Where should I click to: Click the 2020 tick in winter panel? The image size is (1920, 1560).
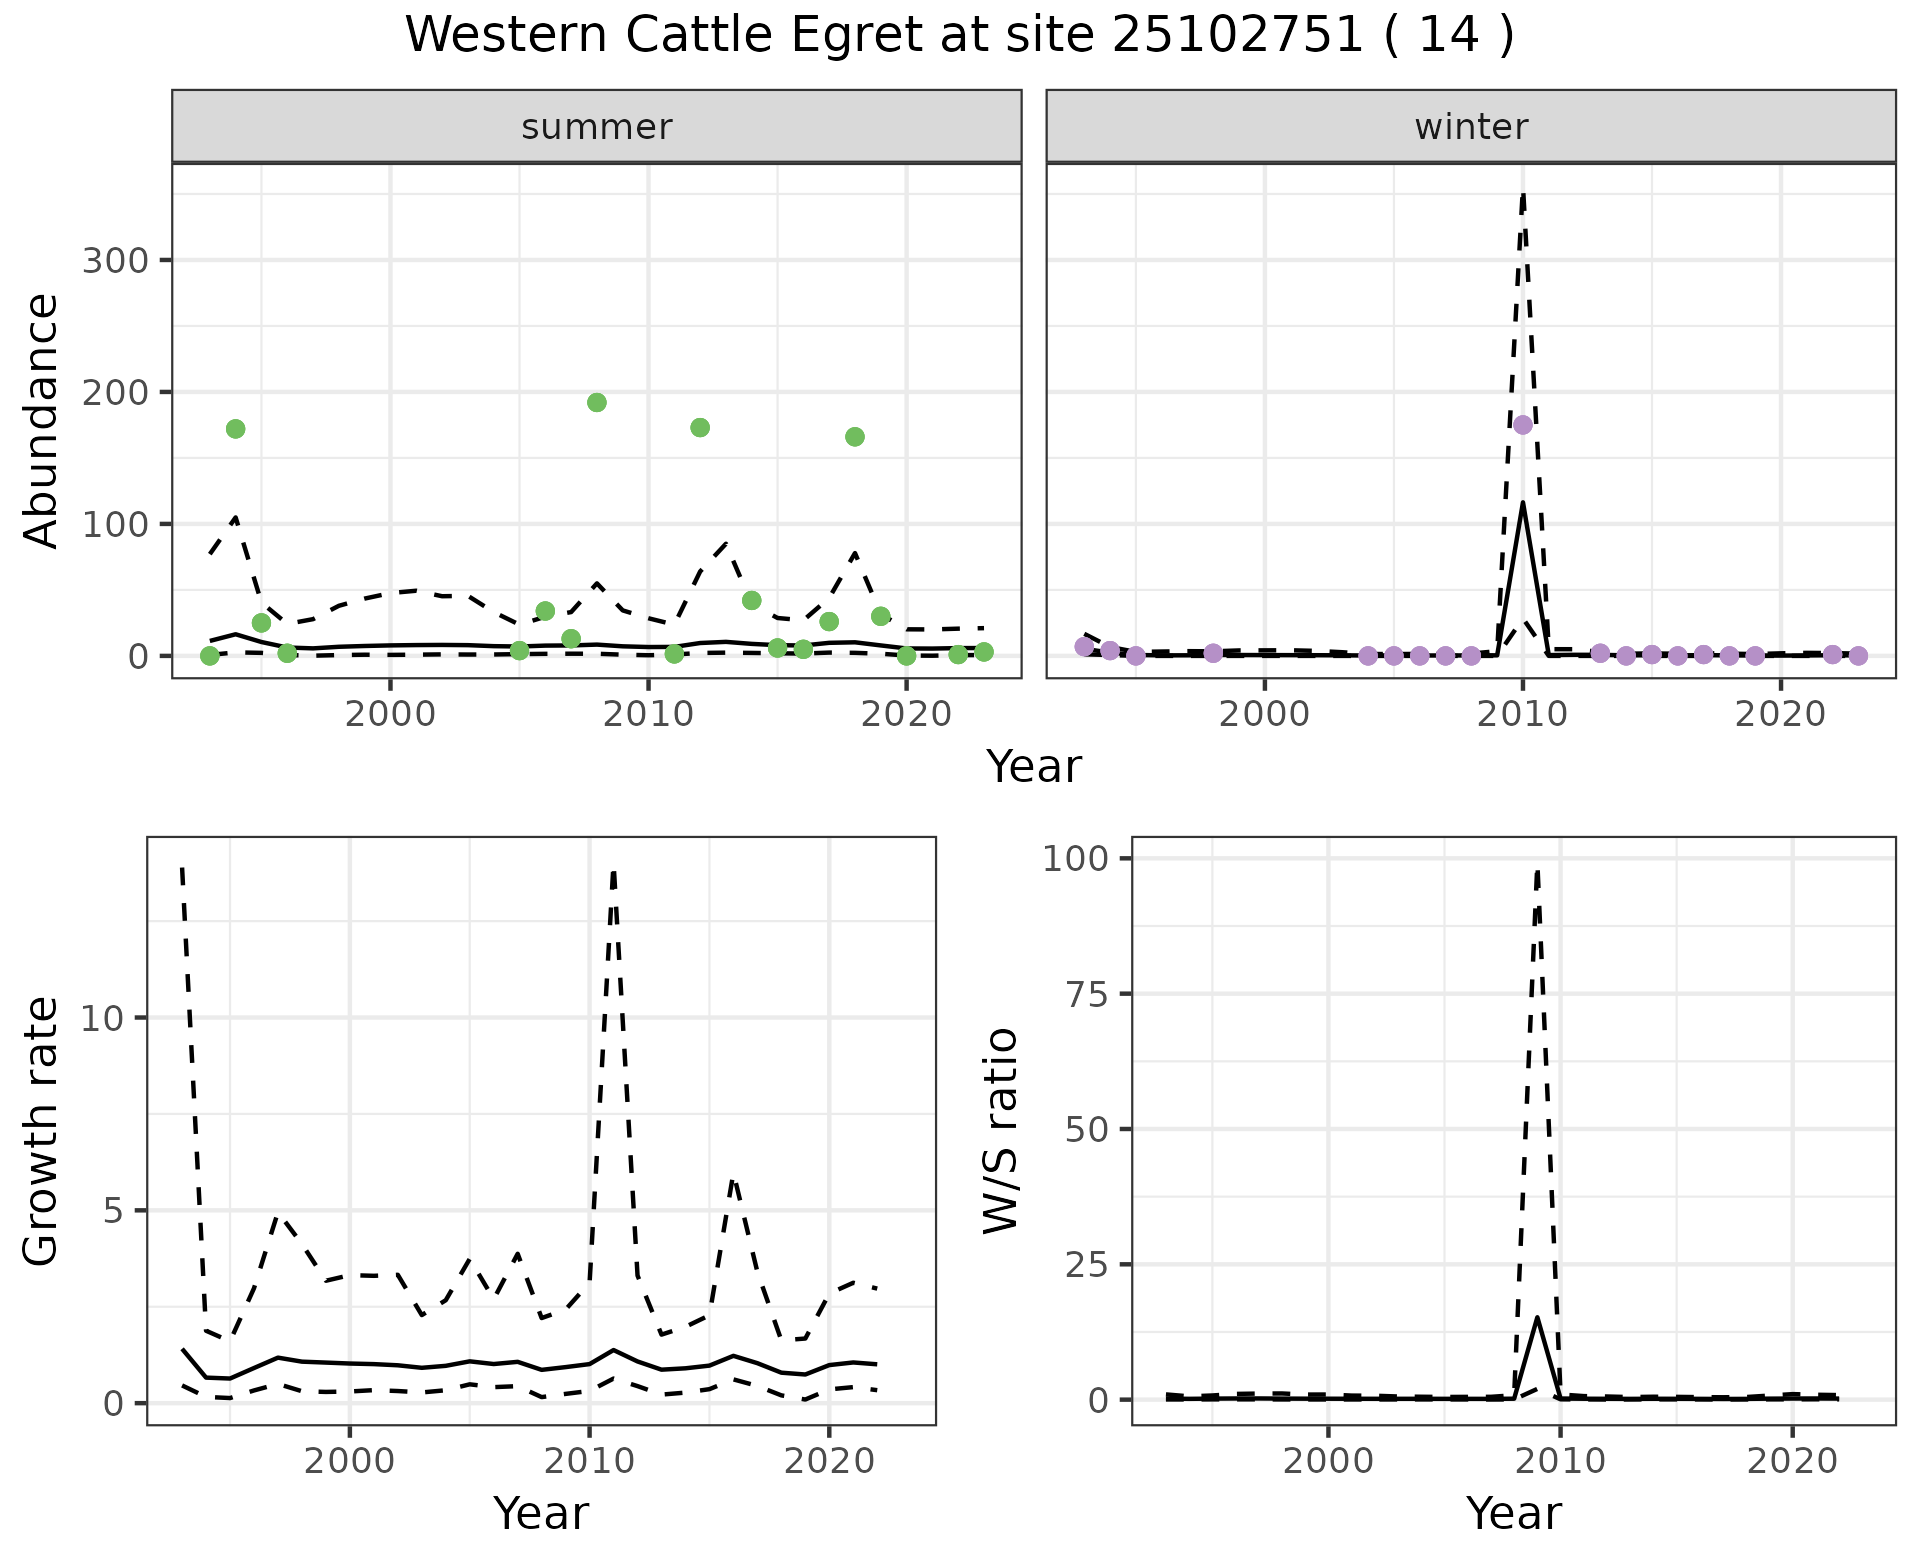click(x=1780, y=714)
